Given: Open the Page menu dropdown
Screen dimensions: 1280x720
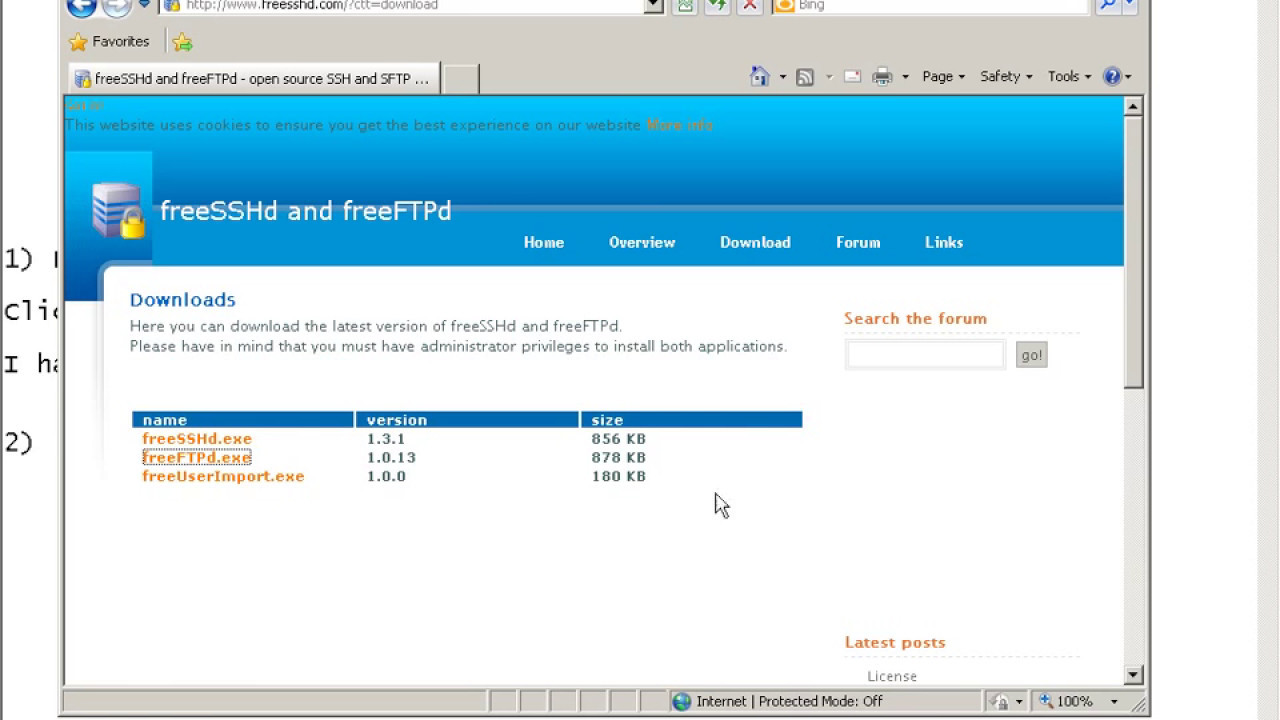Looking at the screenshot, I should tap(943, 77).
